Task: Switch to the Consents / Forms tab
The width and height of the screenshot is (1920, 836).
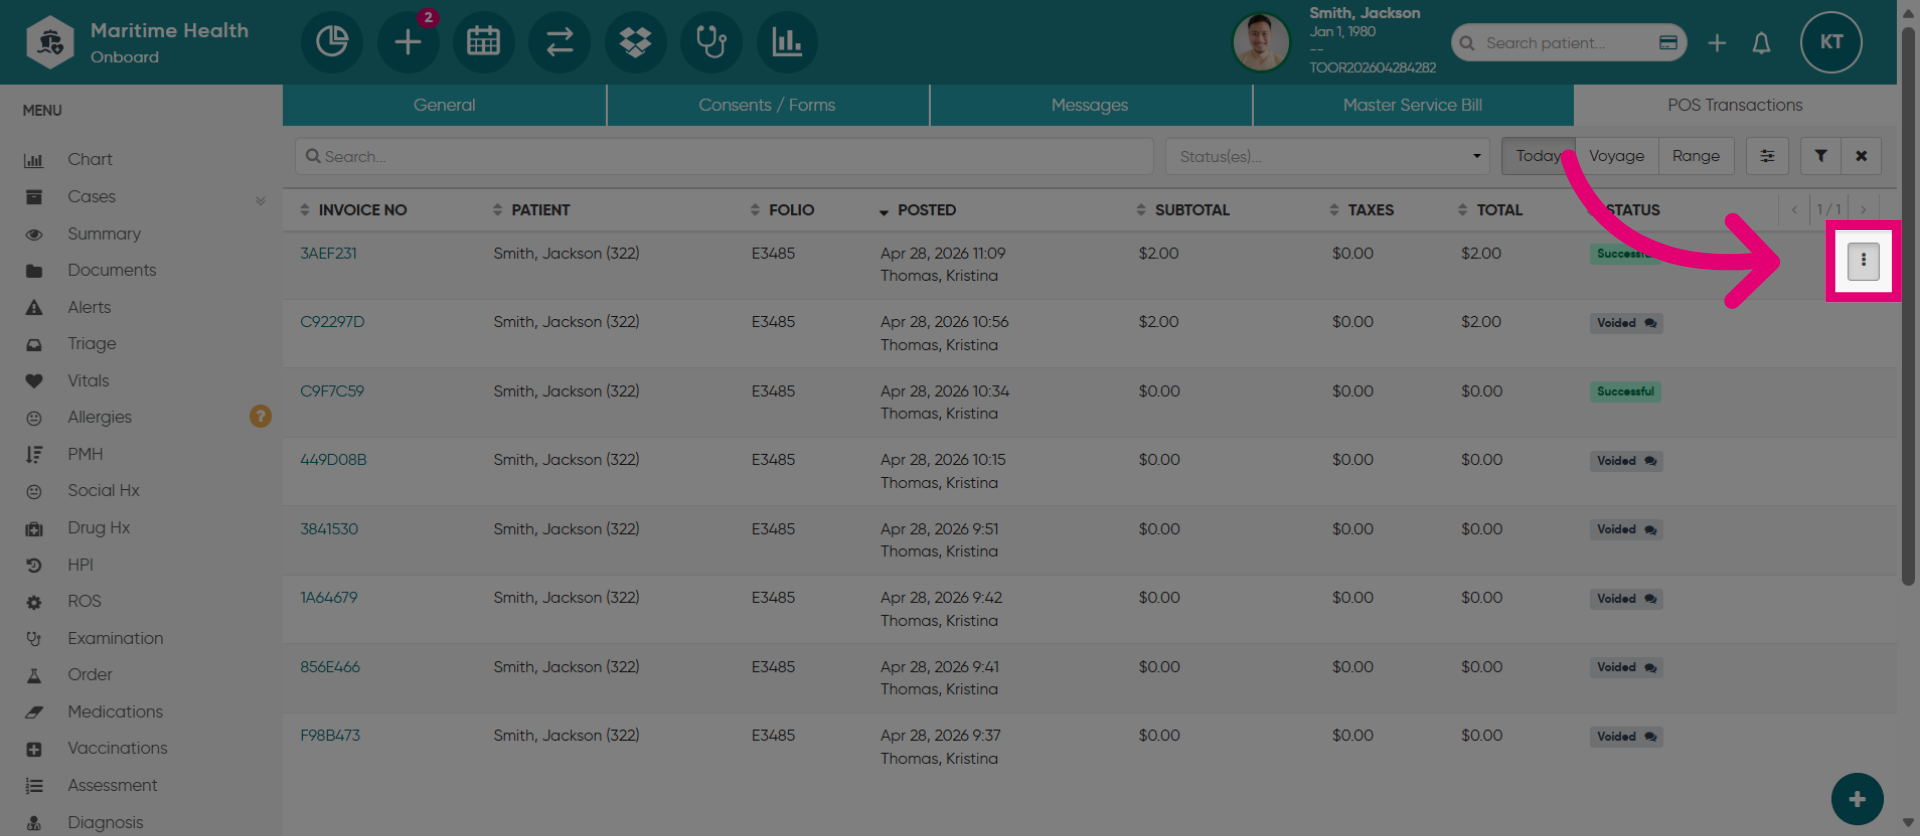Action: 767,105
